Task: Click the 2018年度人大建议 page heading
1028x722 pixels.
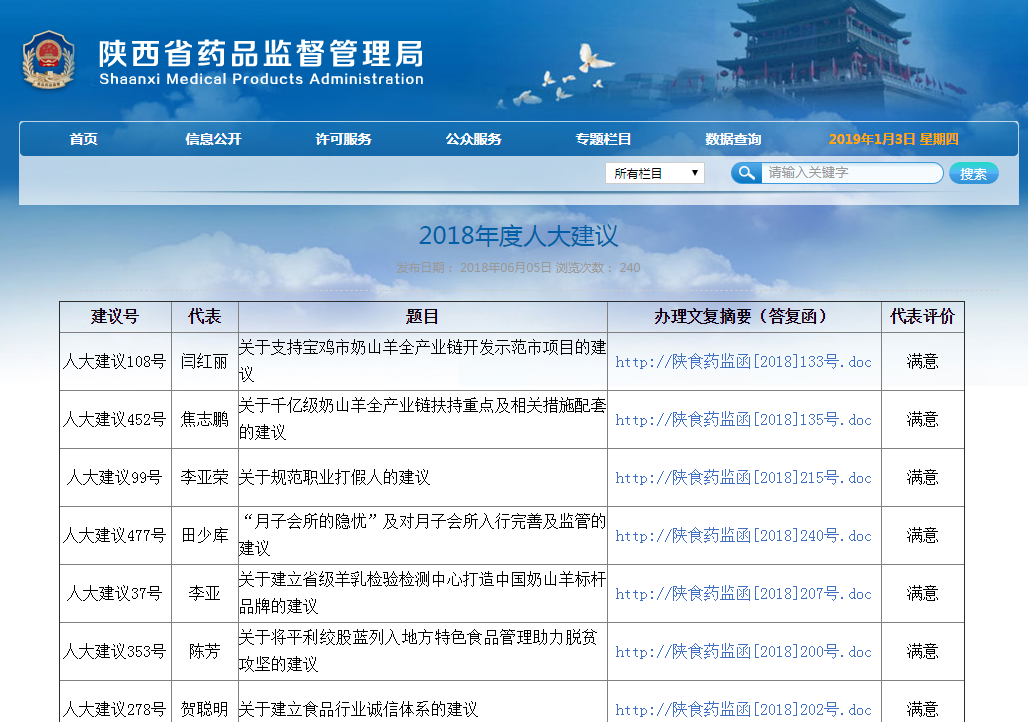Action: (518, 236)
